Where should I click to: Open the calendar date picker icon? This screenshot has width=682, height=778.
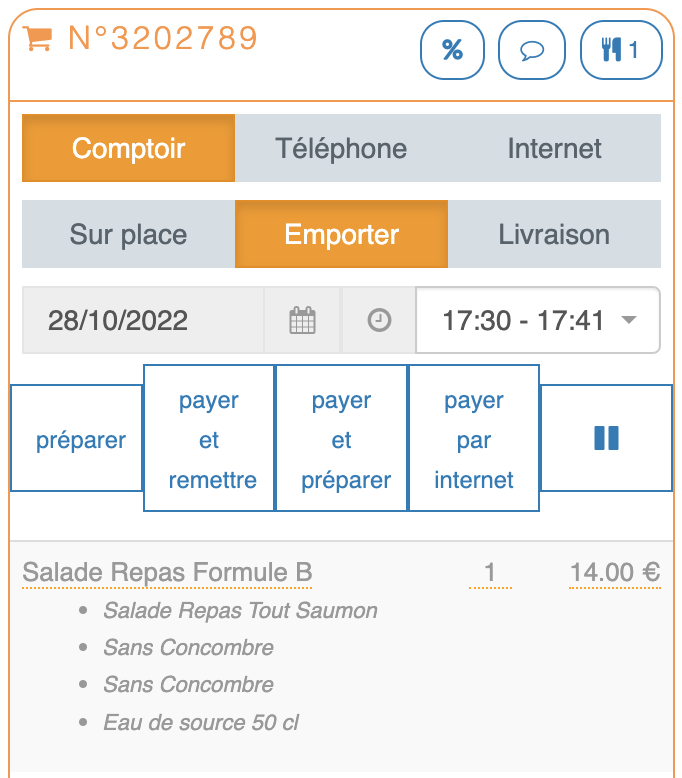pyautogui.click(x=302, y=321)
